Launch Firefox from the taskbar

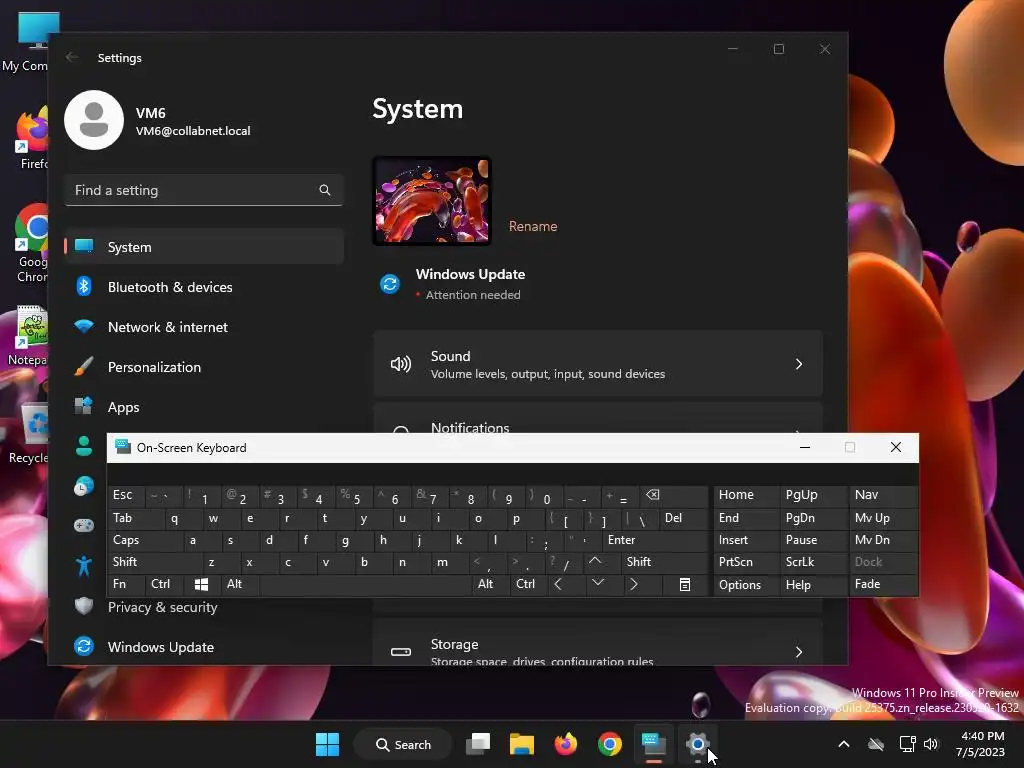[566, 744]
